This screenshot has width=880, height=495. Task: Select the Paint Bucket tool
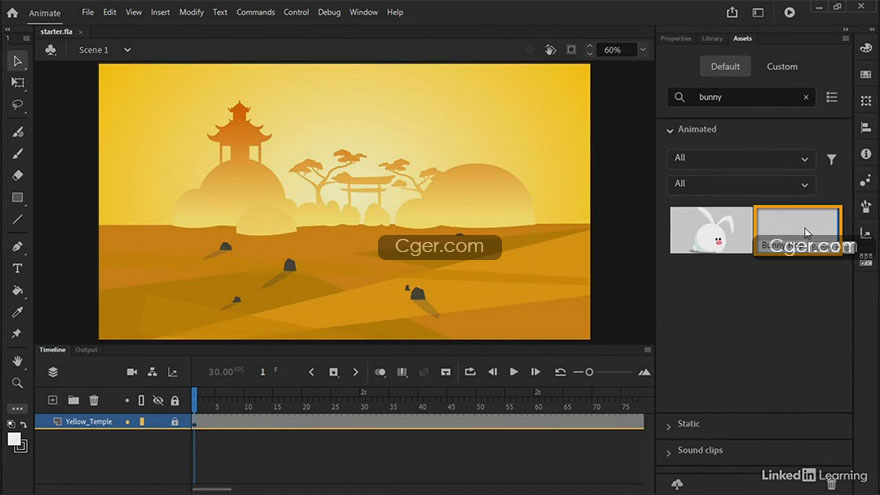click(17, 291)
